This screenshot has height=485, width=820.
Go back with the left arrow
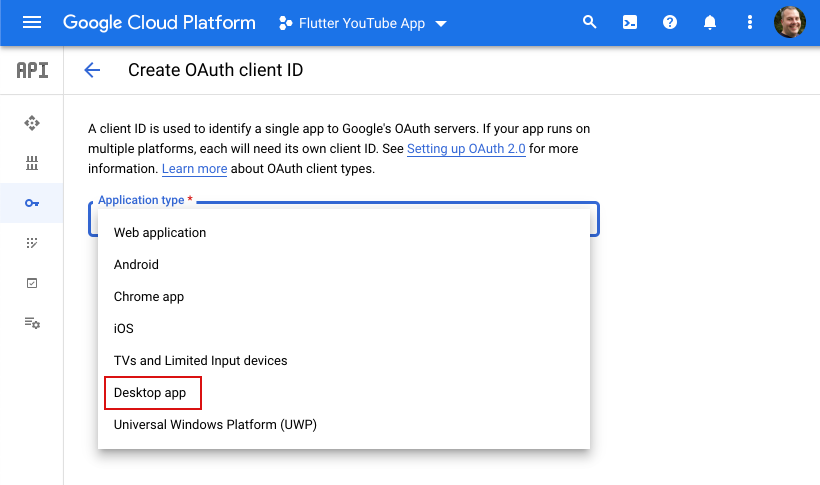[92, 70]
